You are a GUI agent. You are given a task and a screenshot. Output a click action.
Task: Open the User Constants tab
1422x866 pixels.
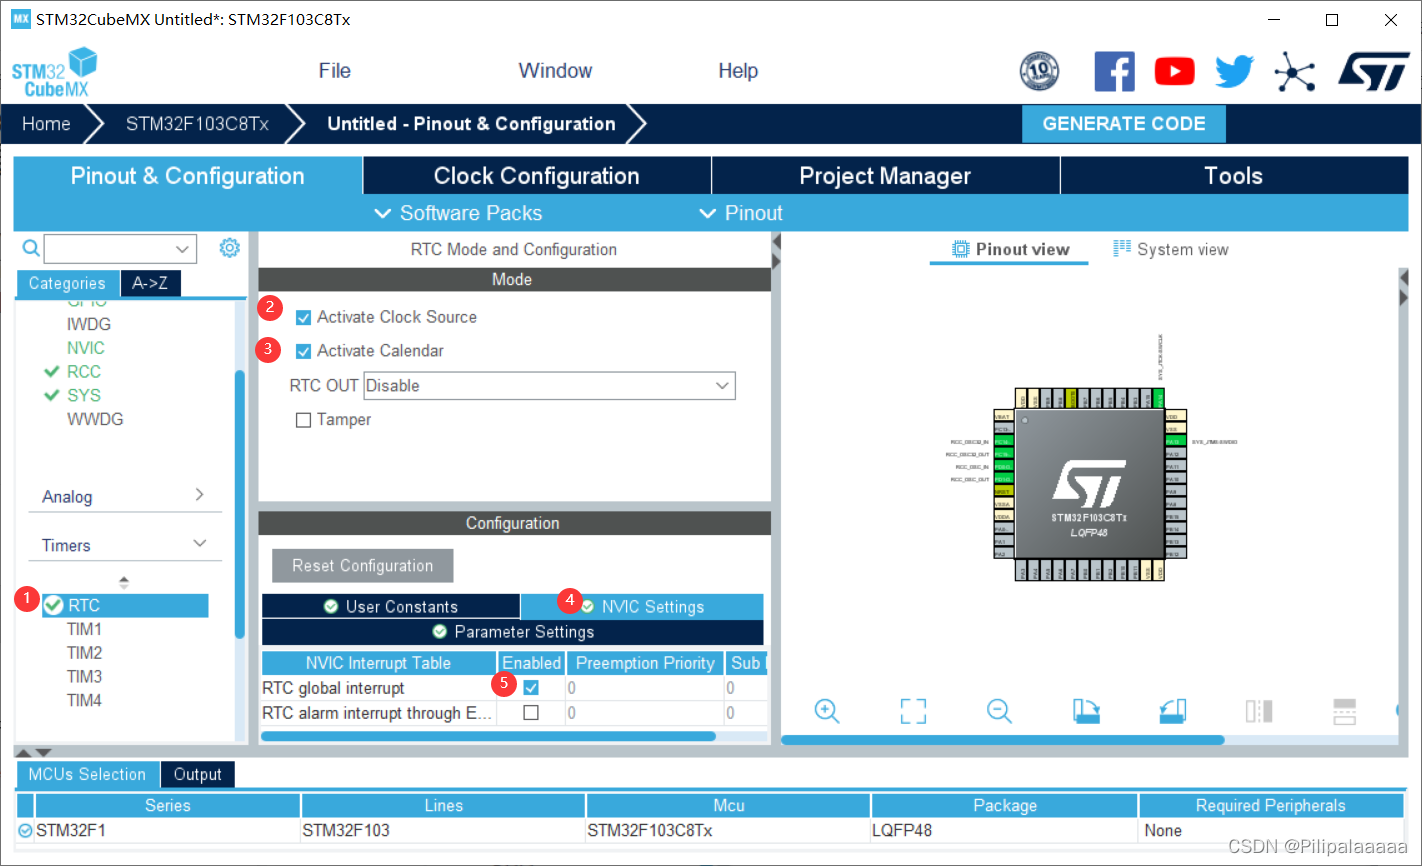coord(391,607)
